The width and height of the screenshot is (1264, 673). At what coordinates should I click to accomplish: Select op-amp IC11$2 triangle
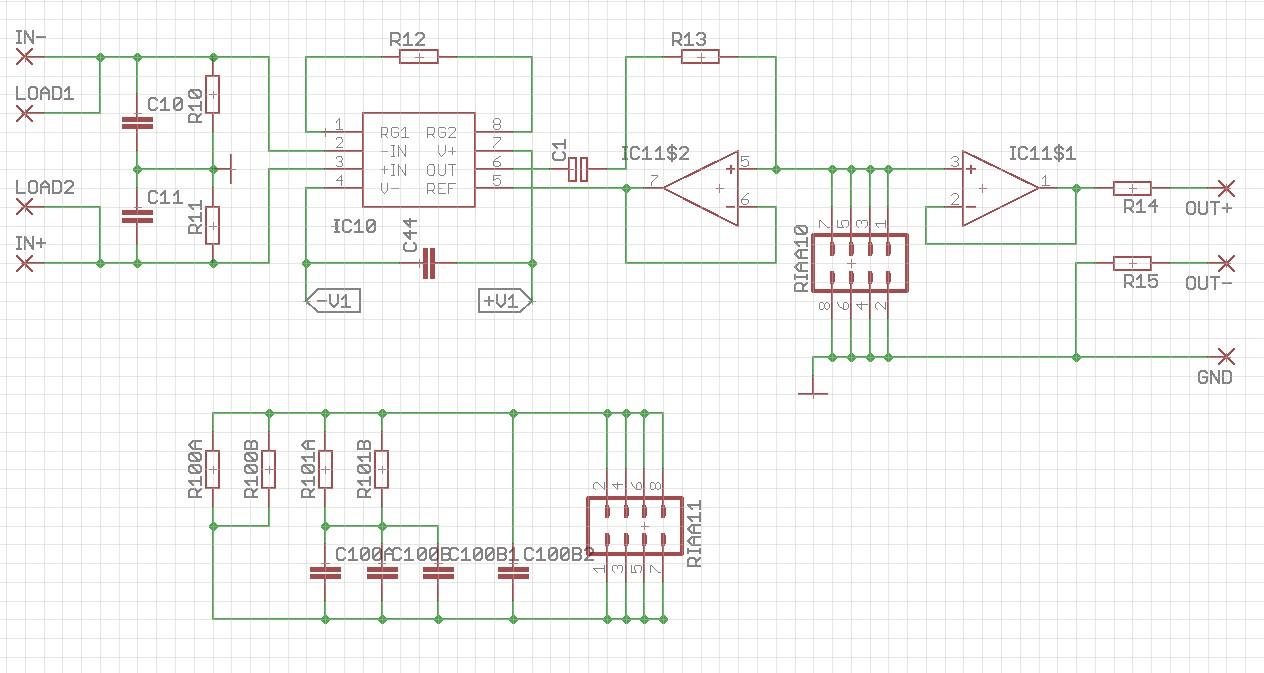tap(700, 188)
